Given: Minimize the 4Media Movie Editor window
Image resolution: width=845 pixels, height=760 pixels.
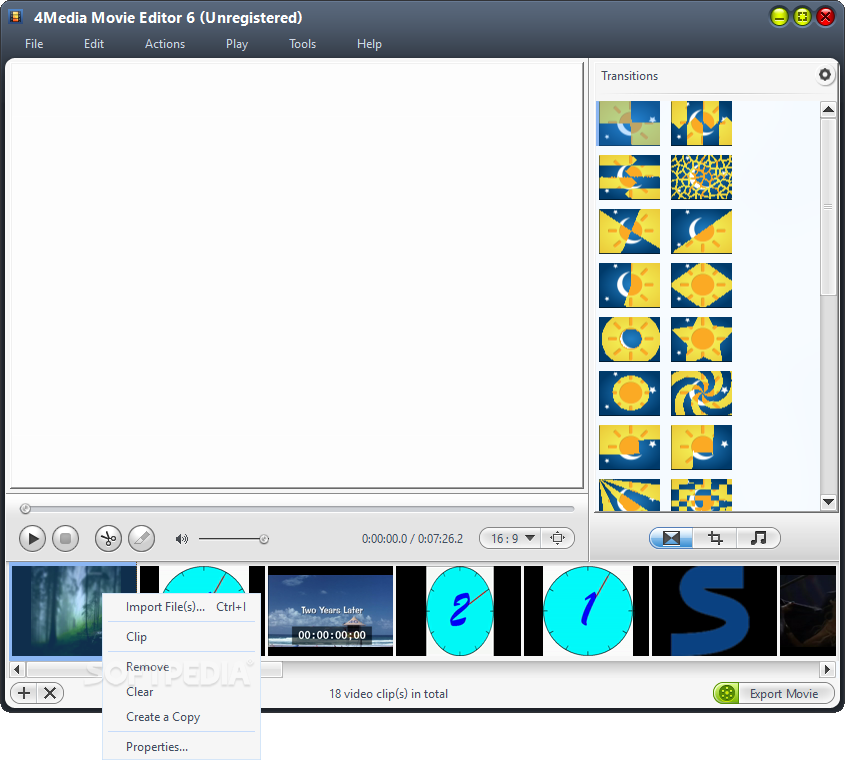Looking at the screenshot, I should 779,17.
